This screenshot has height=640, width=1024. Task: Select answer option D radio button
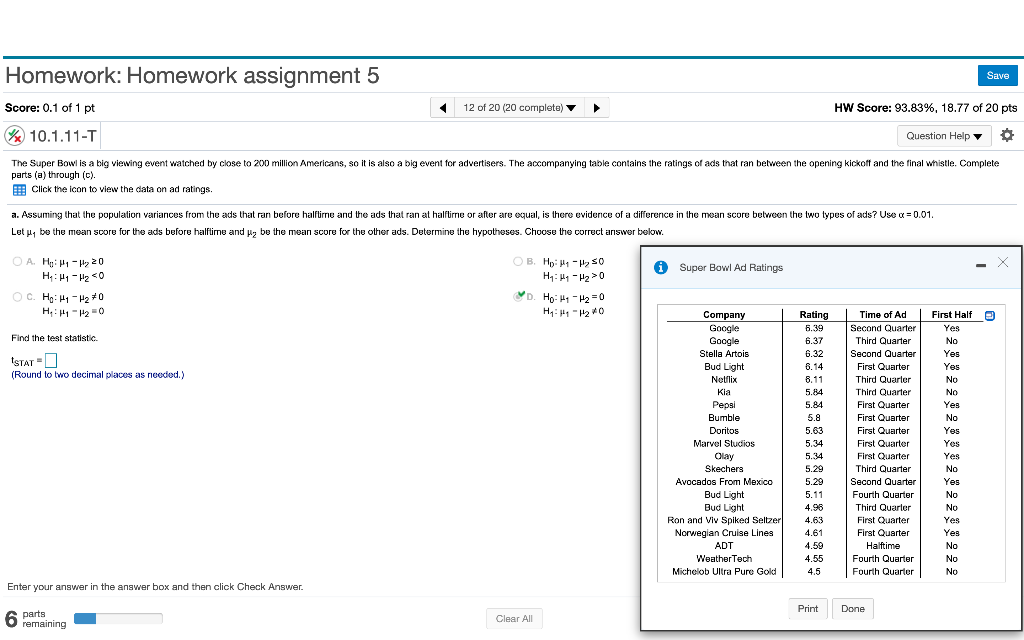click(519, 296)
